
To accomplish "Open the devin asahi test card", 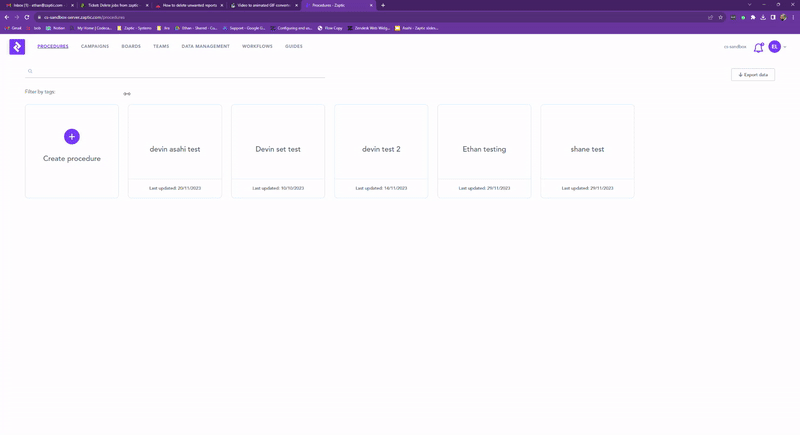I will tap(175, 149).
